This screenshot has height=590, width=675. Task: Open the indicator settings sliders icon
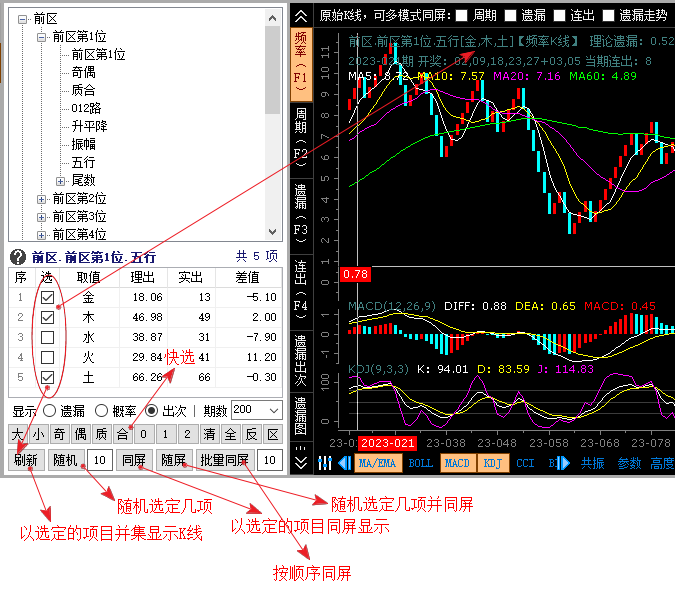pyautogui.click(x=324, y=463)
